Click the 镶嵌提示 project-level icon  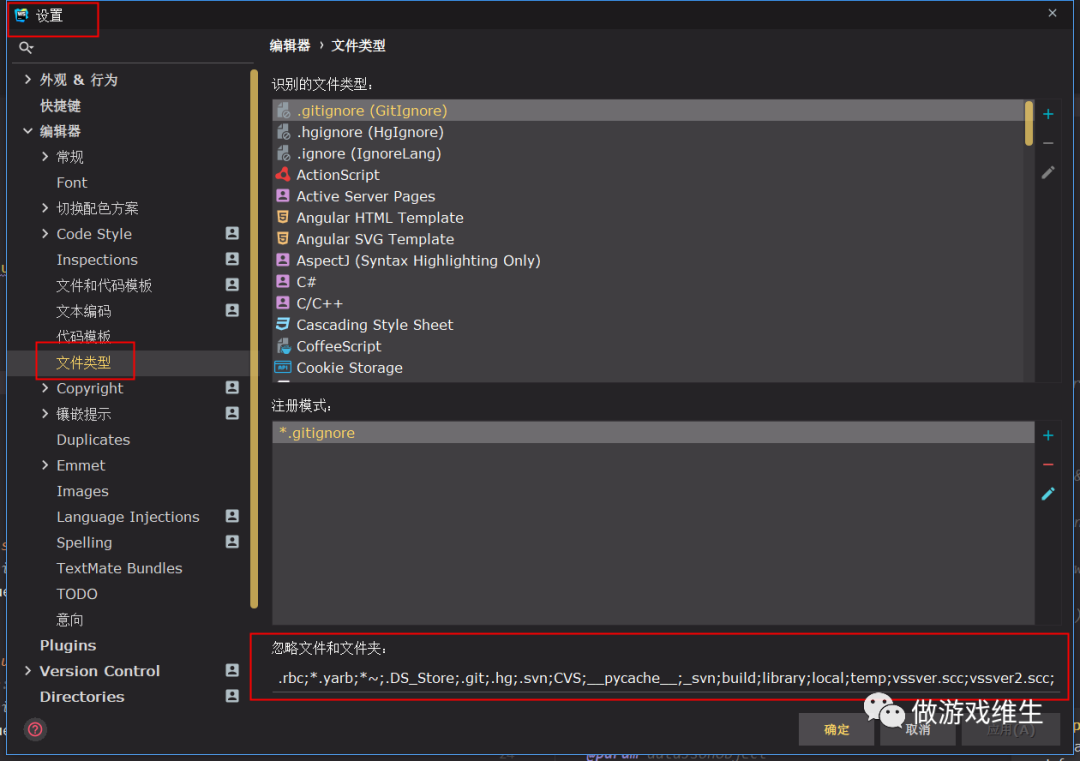pos(232,413)
